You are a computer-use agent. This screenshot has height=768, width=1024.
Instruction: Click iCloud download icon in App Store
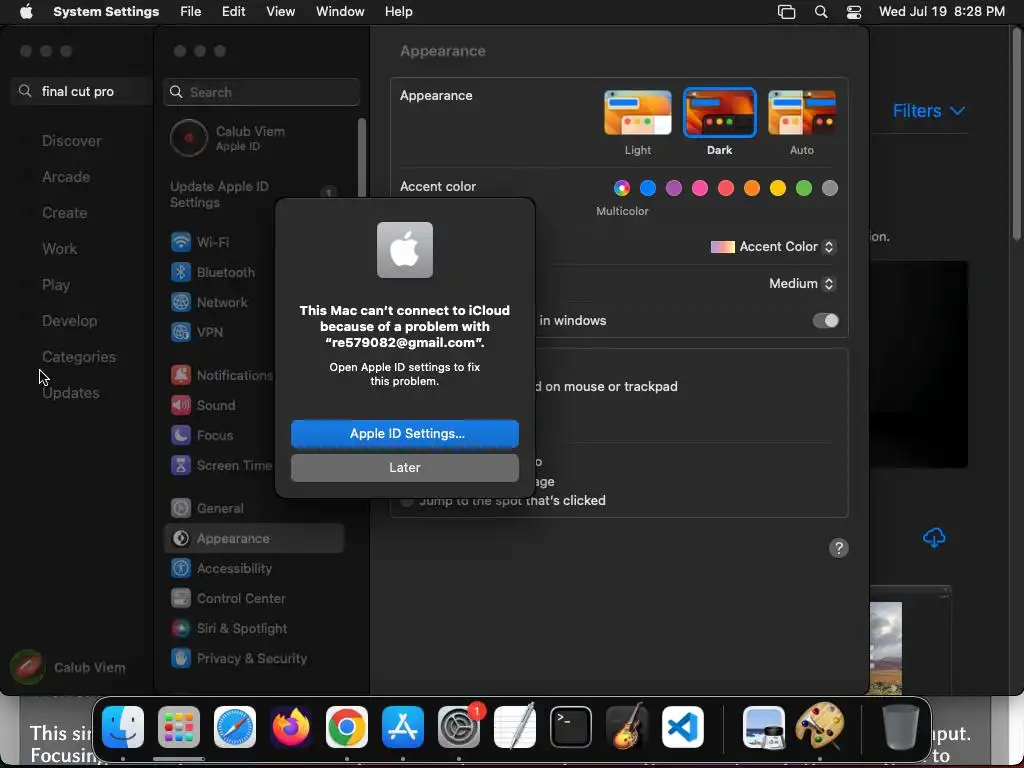tap(934, 538)
